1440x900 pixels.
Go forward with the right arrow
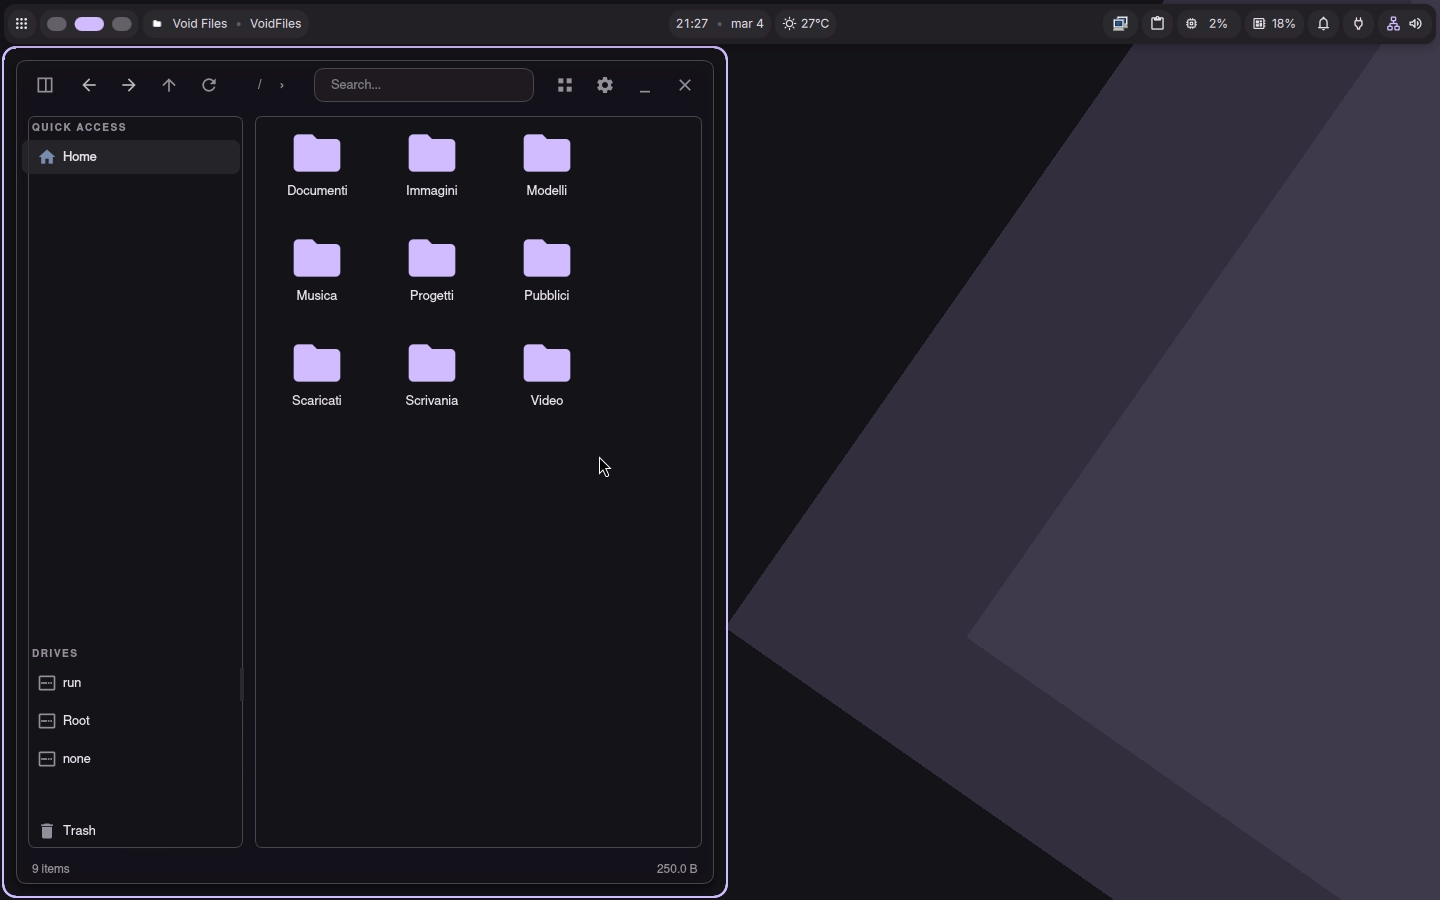tap(129, 86)
